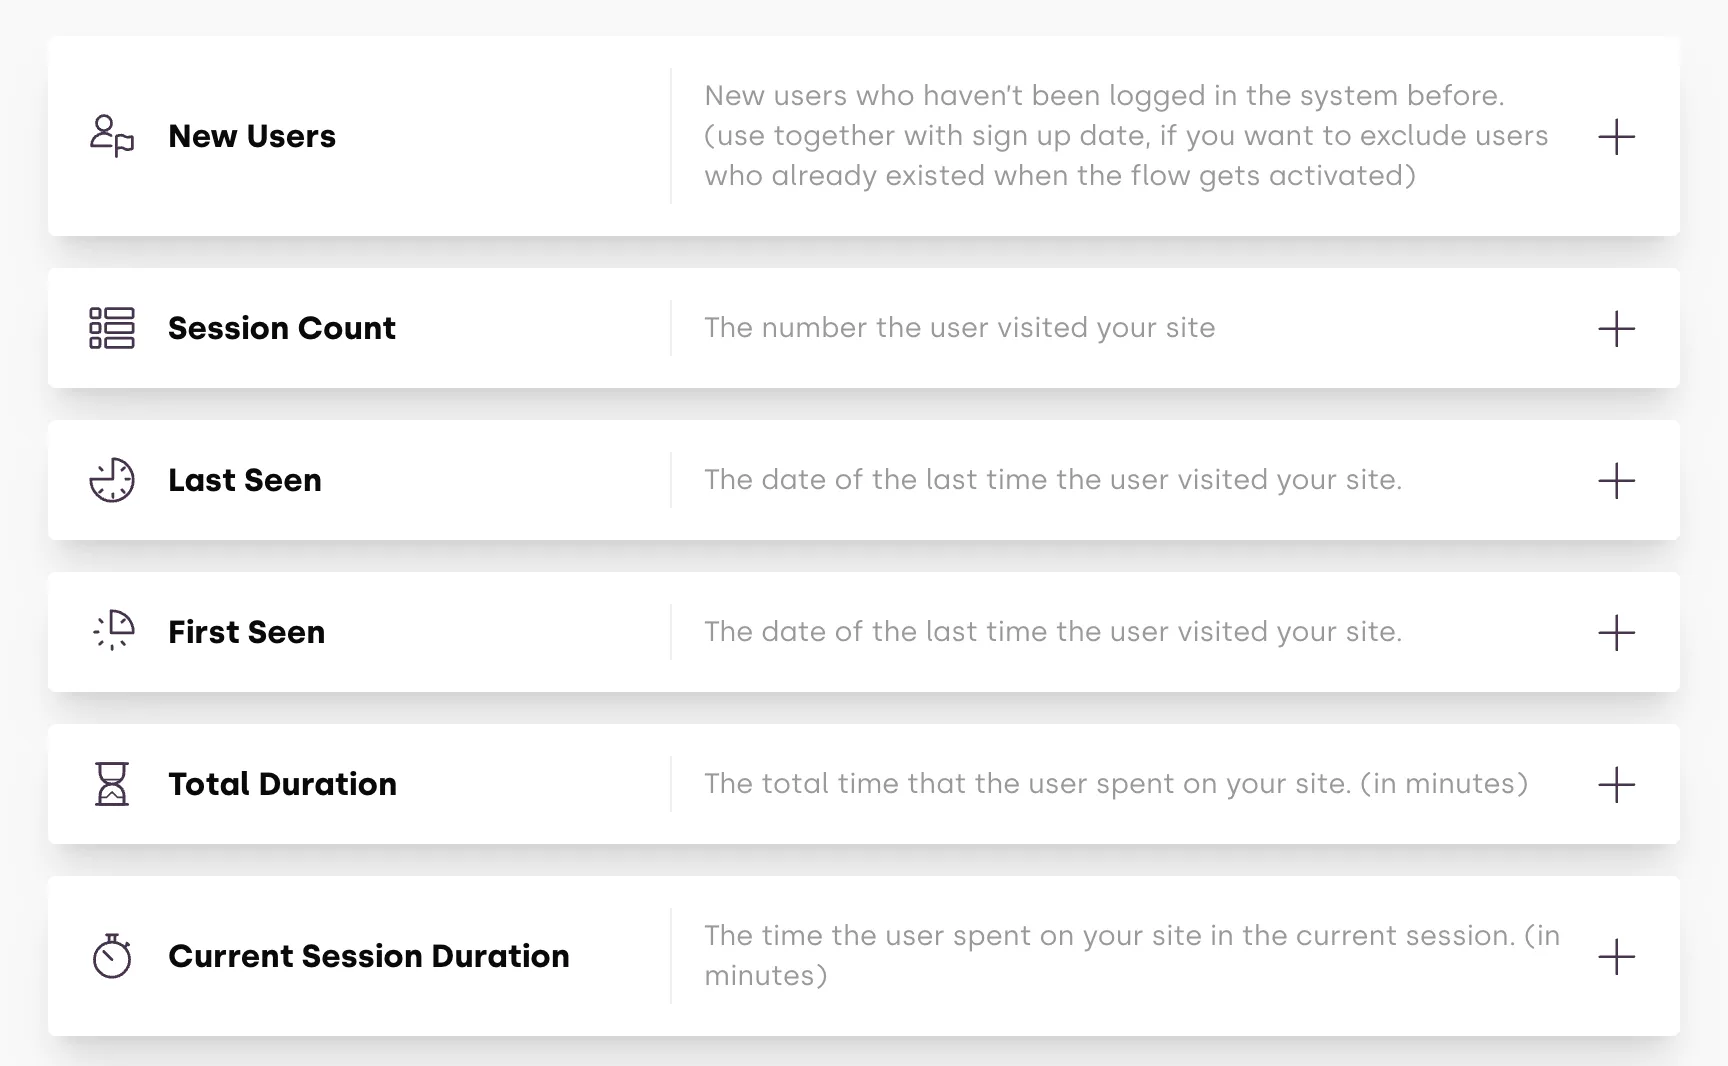This screenshot has height=1066, width=1728.
Task: Select the Total Duration label
Action: [x=282, y=784]
